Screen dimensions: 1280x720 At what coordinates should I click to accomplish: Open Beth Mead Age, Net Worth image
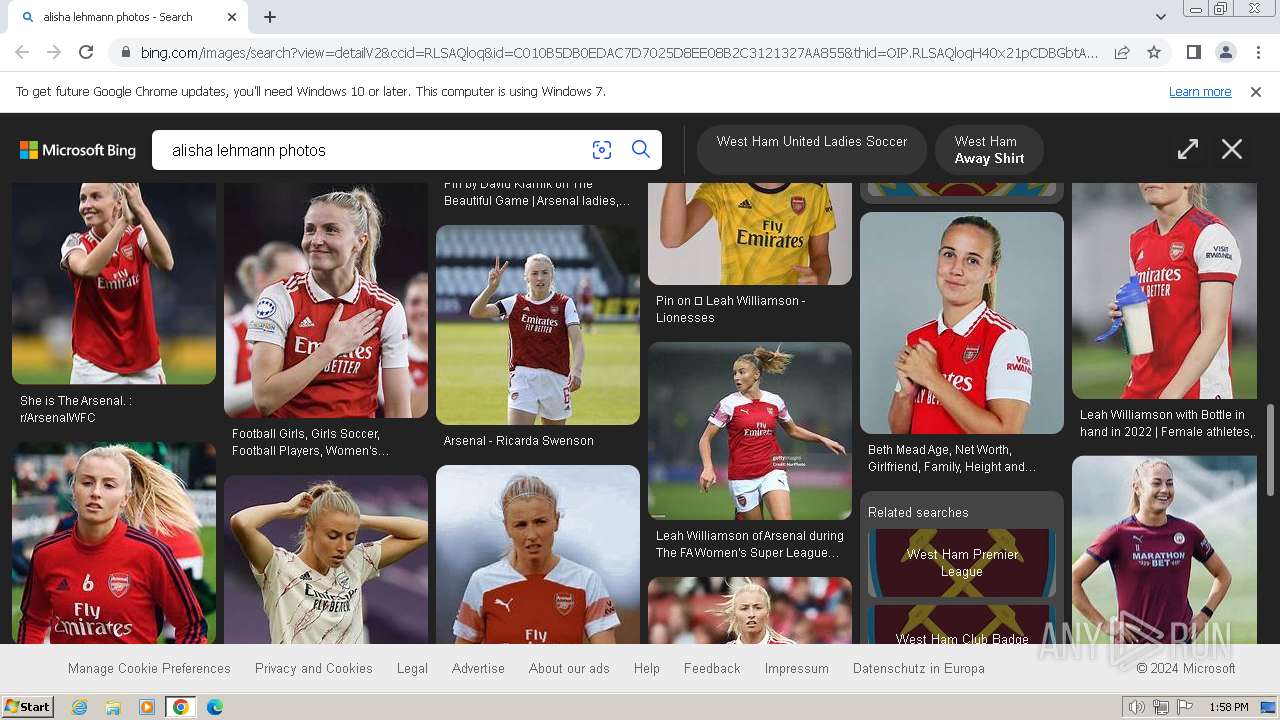click(962, 323)
